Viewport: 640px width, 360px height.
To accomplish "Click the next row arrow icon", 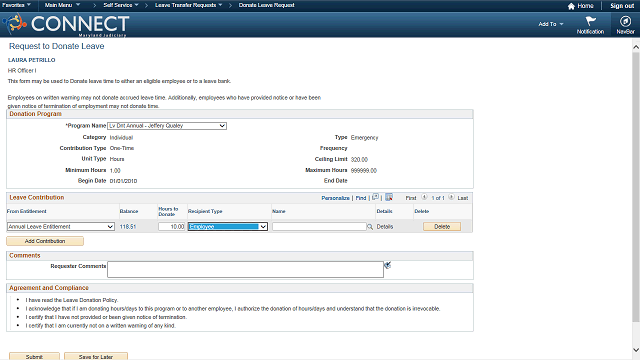I will (451, 197).
